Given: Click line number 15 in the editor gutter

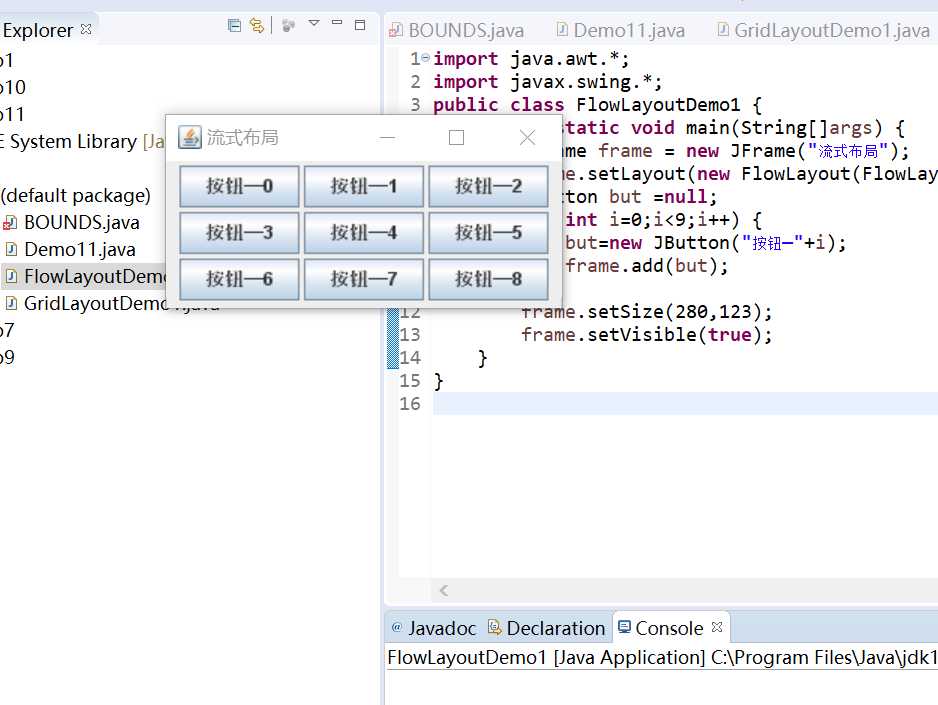Looking at the screenshot, I should (x=410, y=381).
